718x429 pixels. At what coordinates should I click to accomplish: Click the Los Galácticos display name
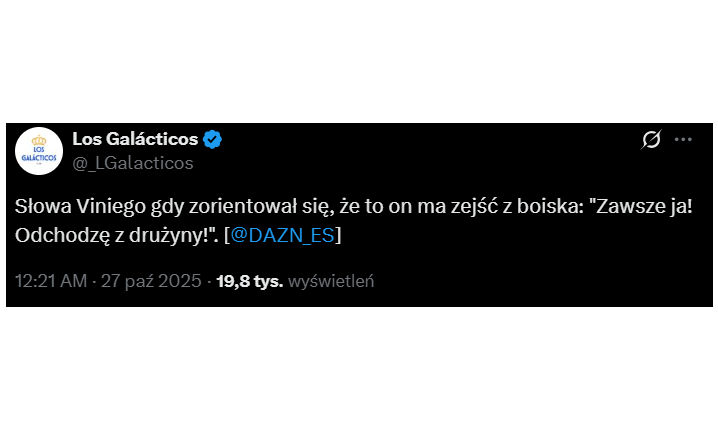click(x=135, y=139)
